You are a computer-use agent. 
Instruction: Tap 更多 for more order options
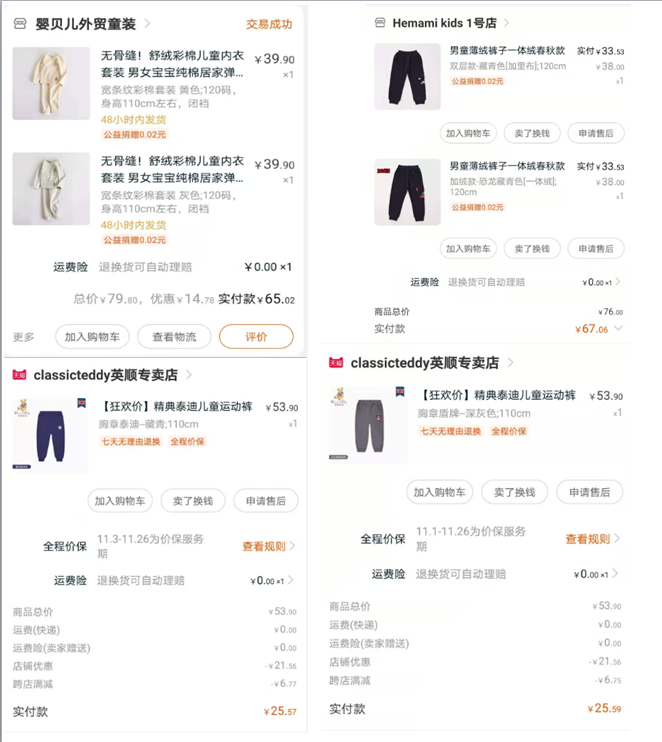[24, 337]
